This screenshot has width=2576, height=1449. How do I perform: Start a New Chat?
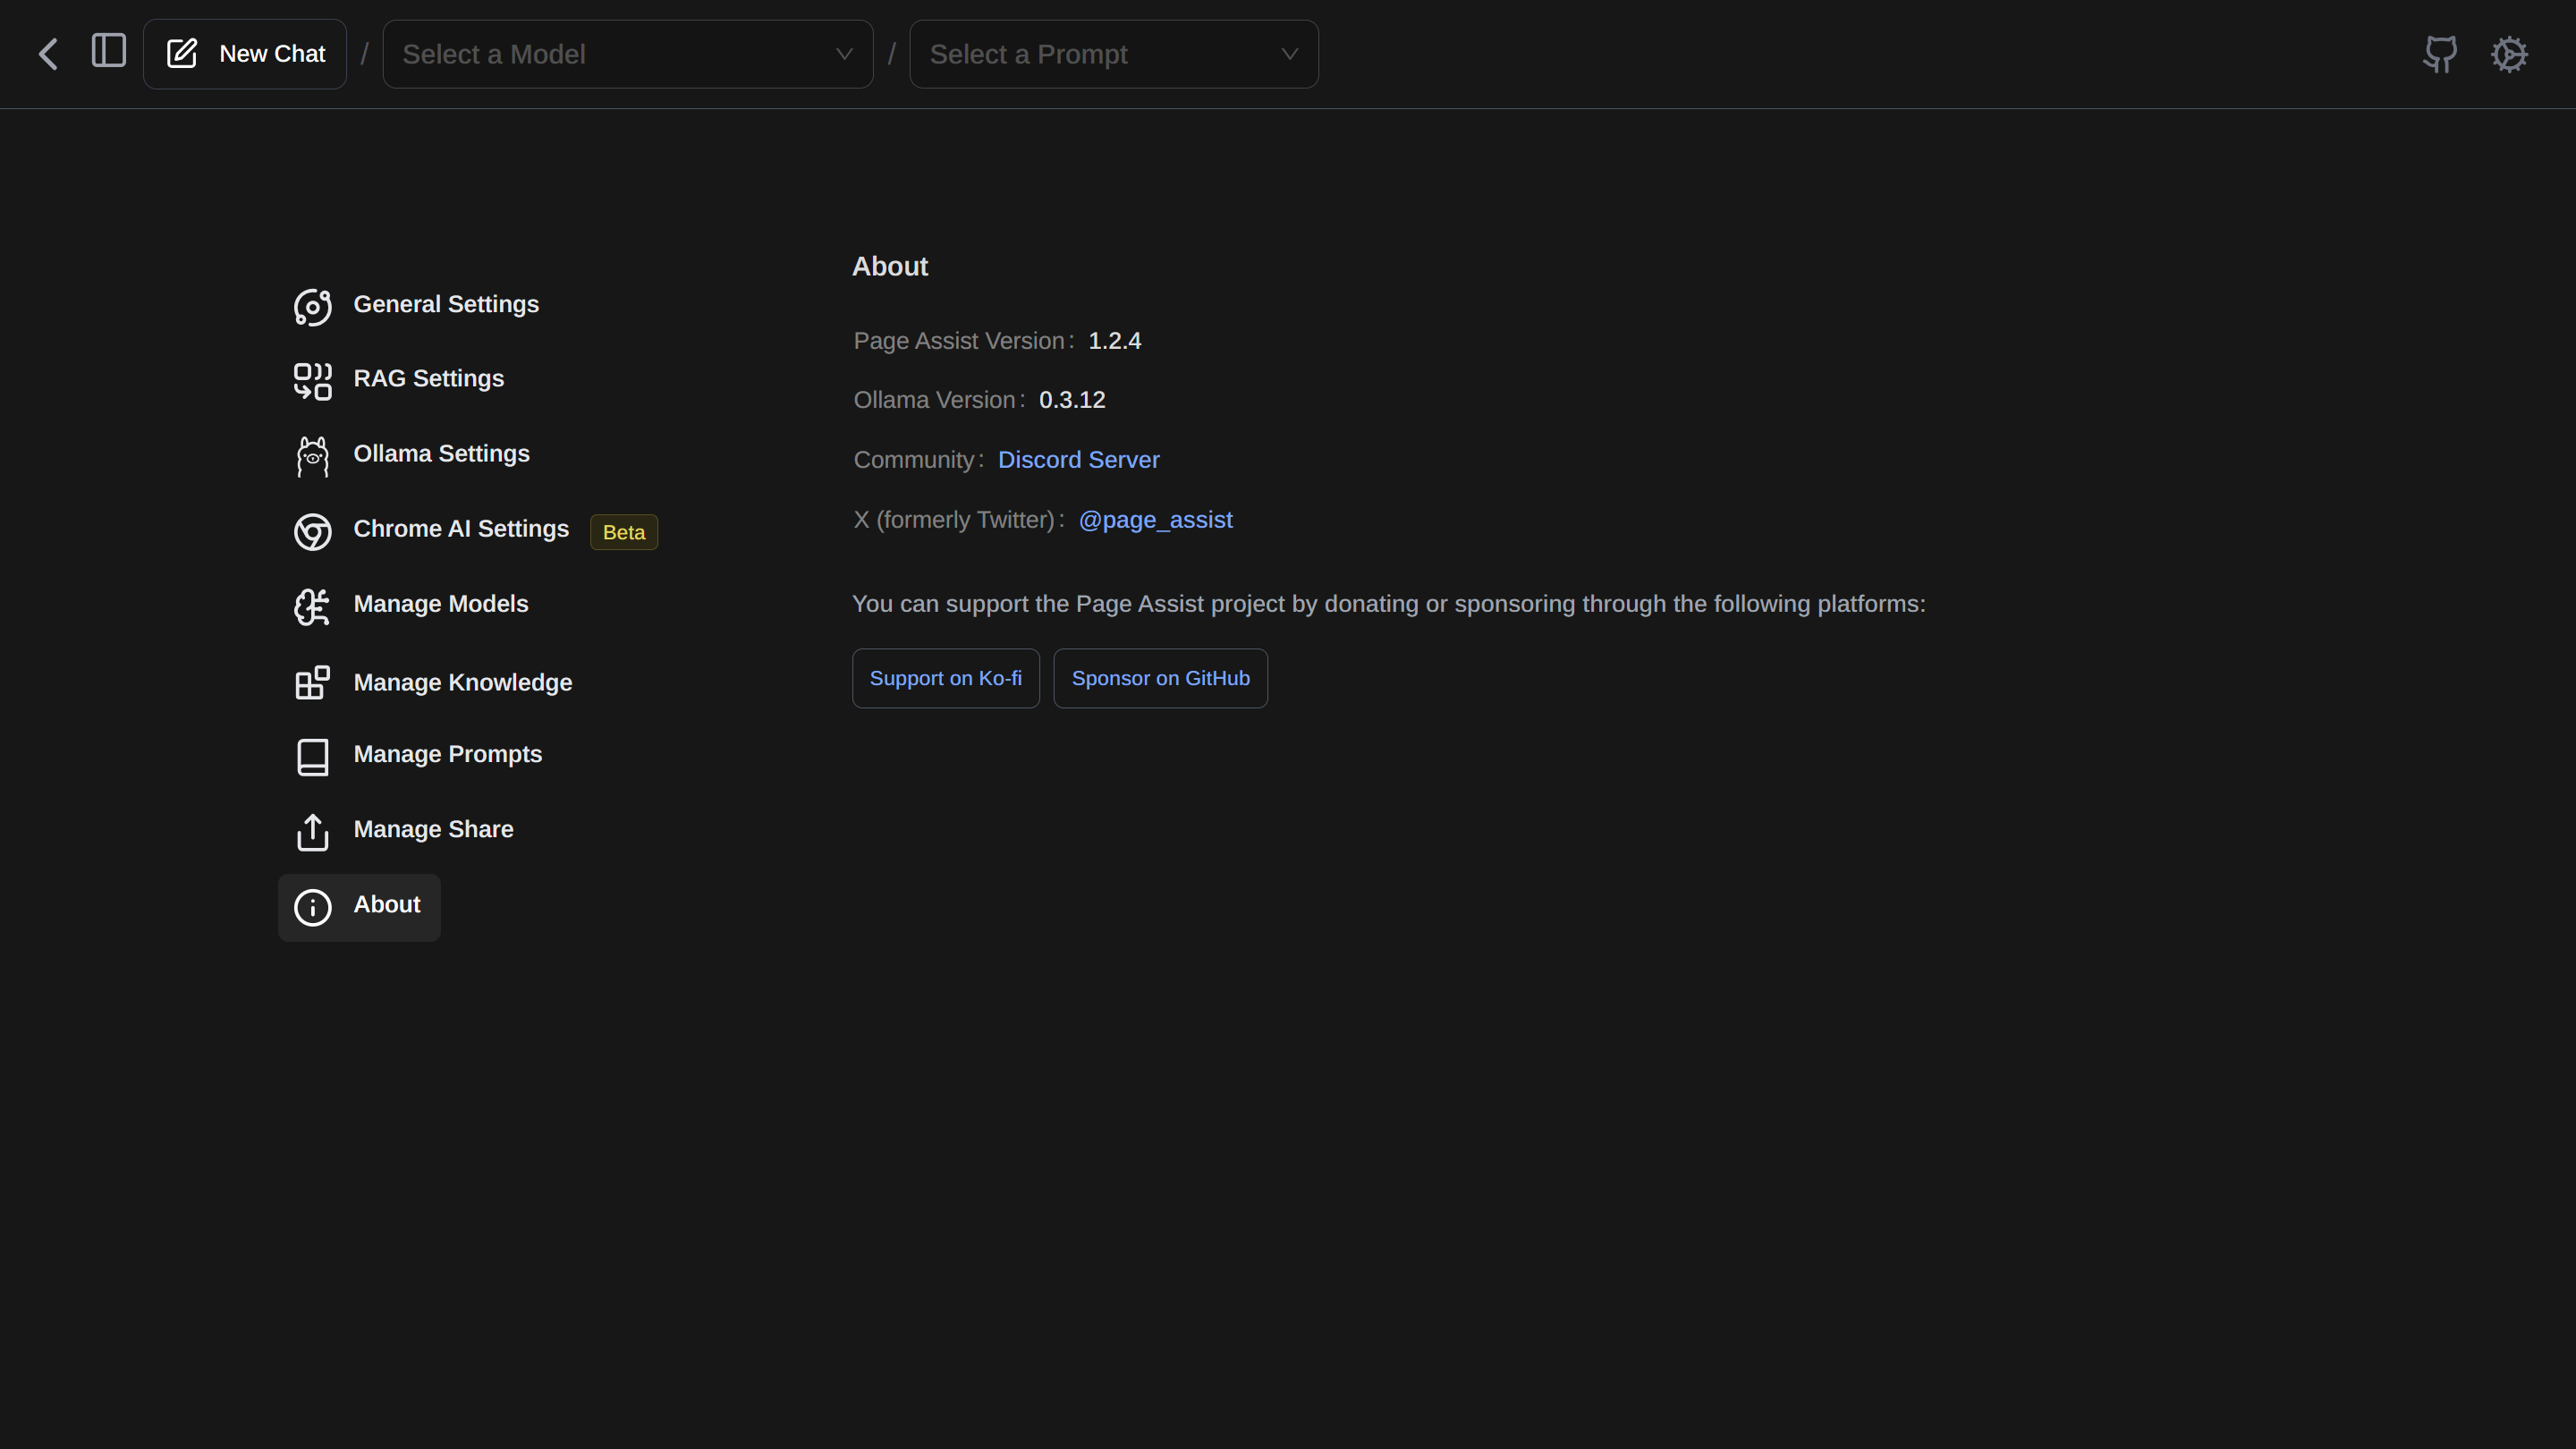click(245, 54)
